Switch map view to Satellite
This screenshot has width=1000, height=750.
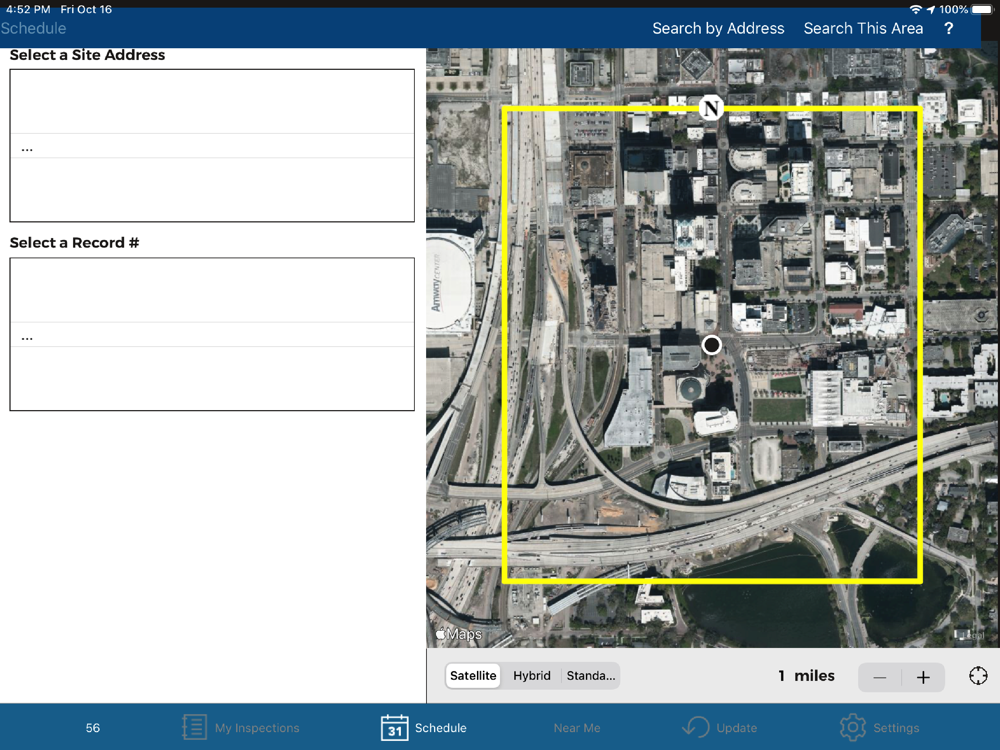(x=473, y=675)
